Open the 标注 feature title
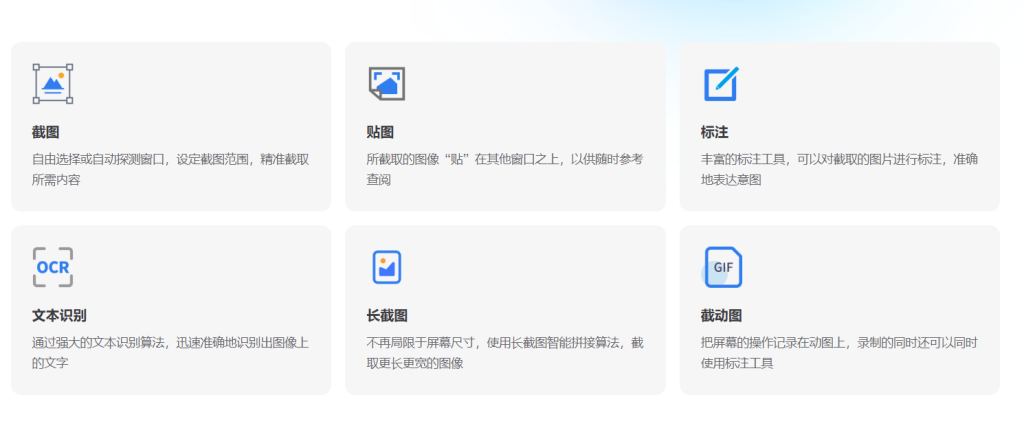1024x441 pixels. (x=715, y=132)
